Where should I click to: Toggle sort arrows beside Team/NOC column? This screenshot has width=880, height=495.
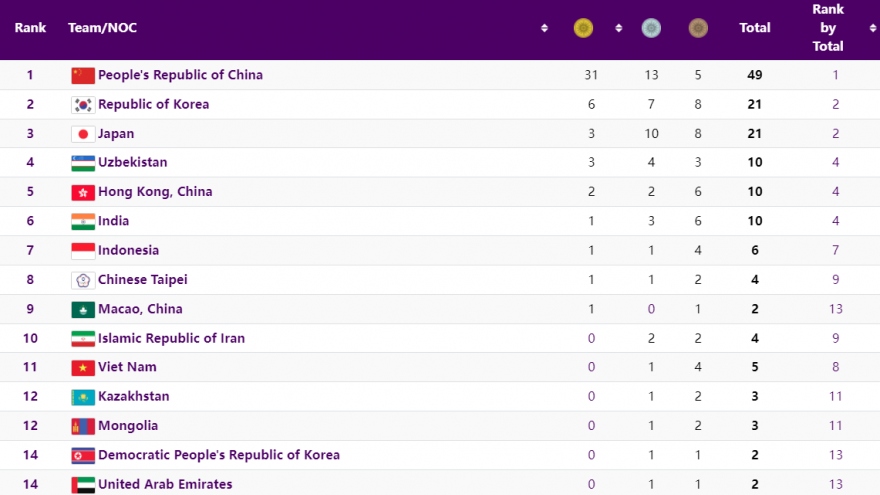pos(544,29)
